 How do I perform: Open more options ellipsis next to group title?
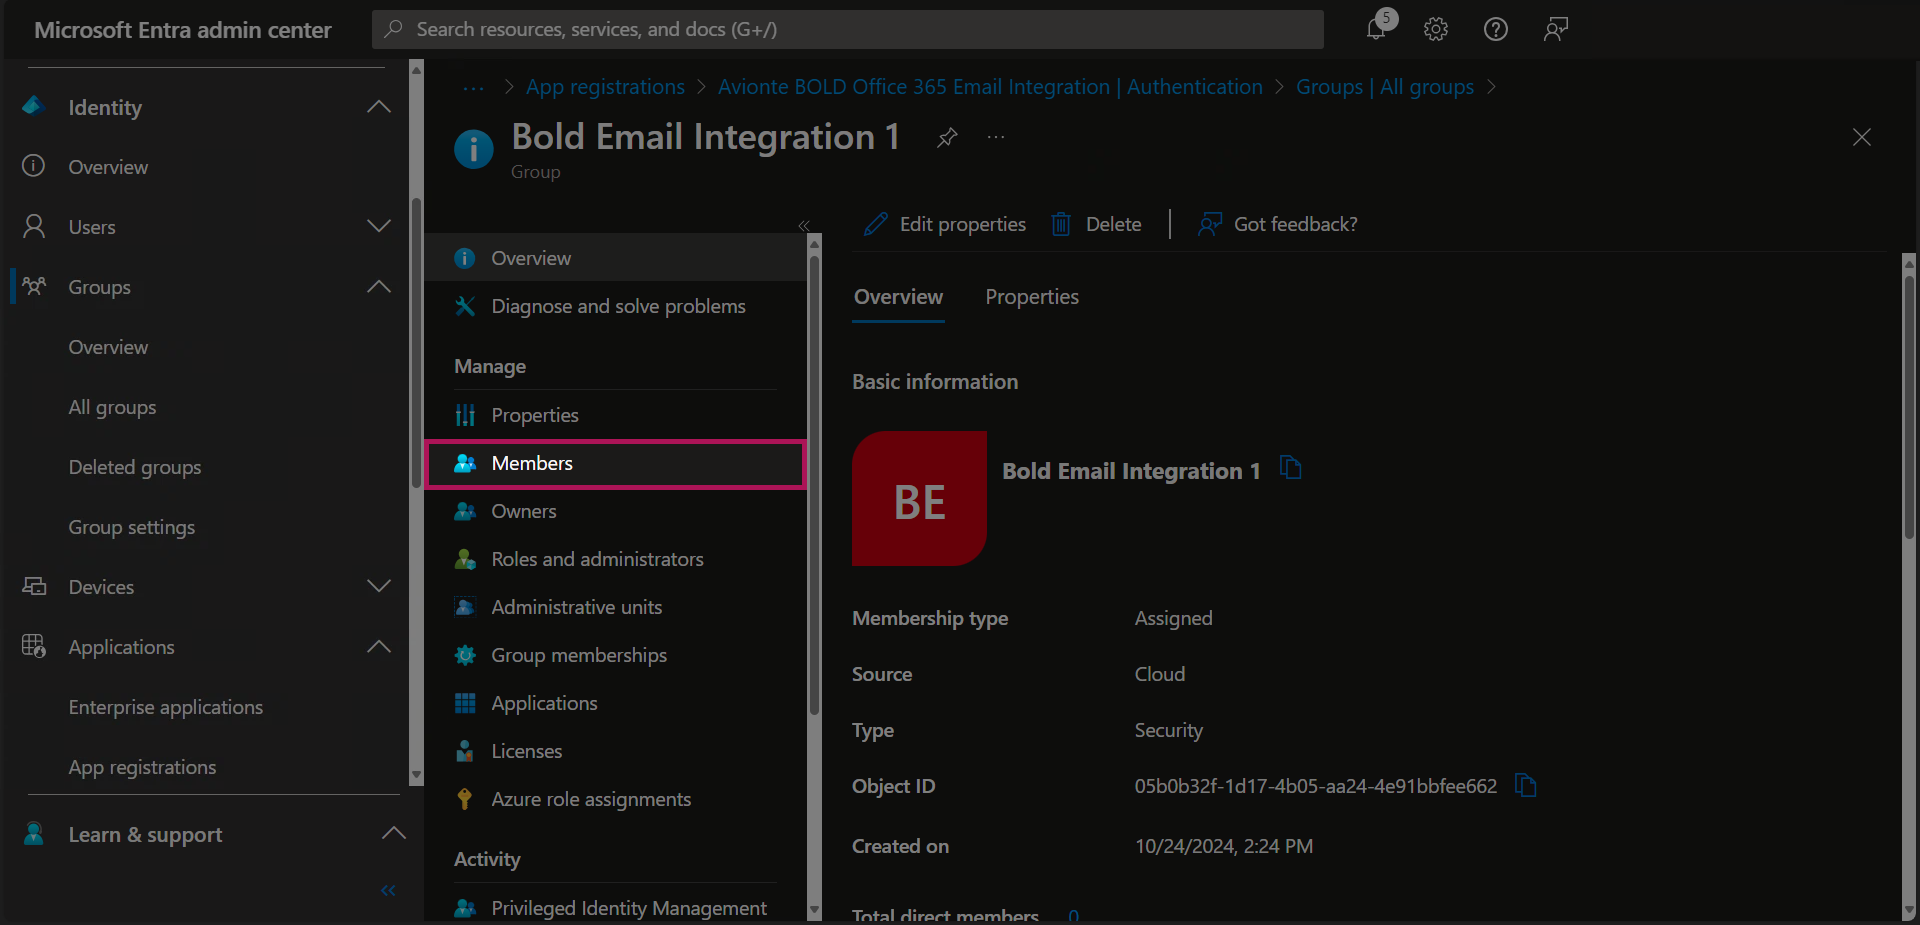click(996, 137)
